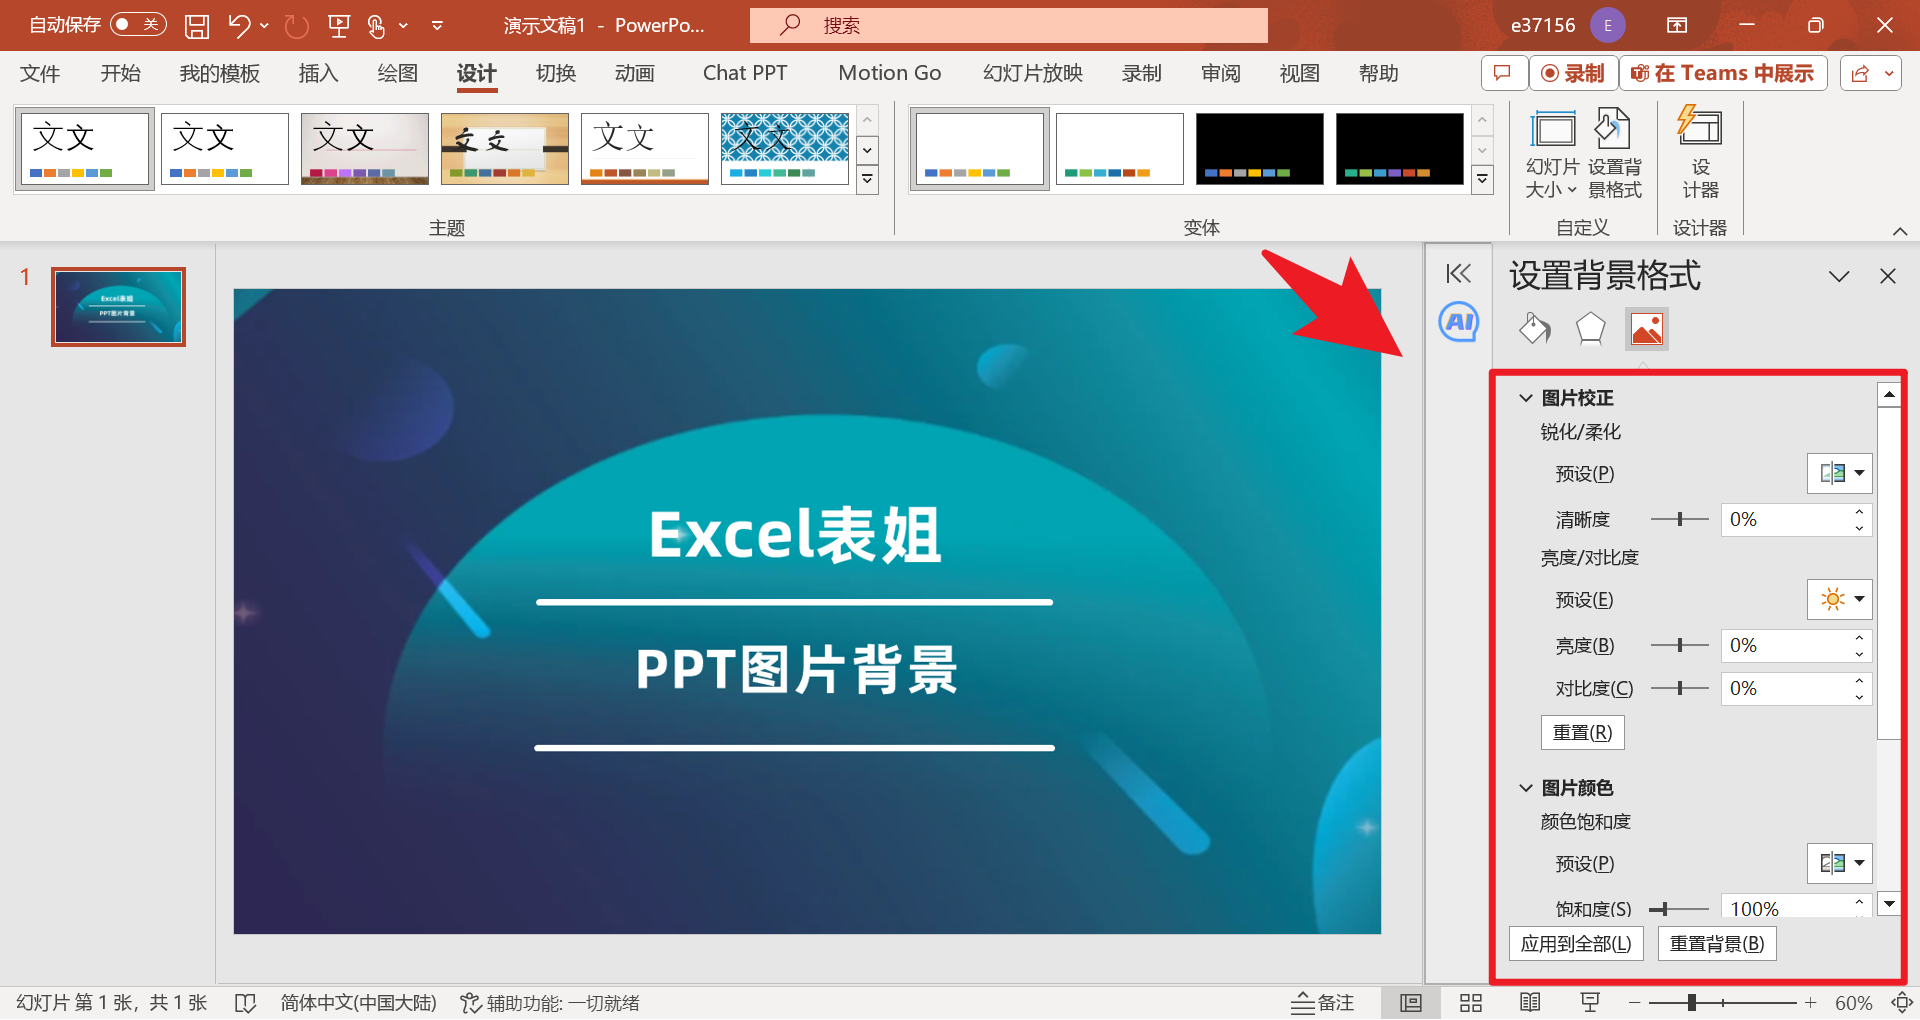
Task: Click the 亮度(B) value field
Action: click(x=1785, y=645)
